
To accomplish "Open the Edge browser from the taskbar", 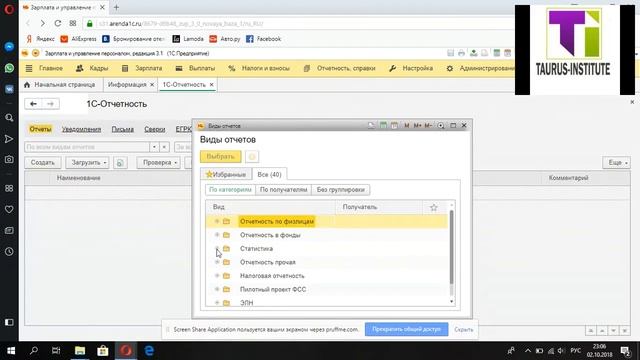I will (x=149, y=351).
